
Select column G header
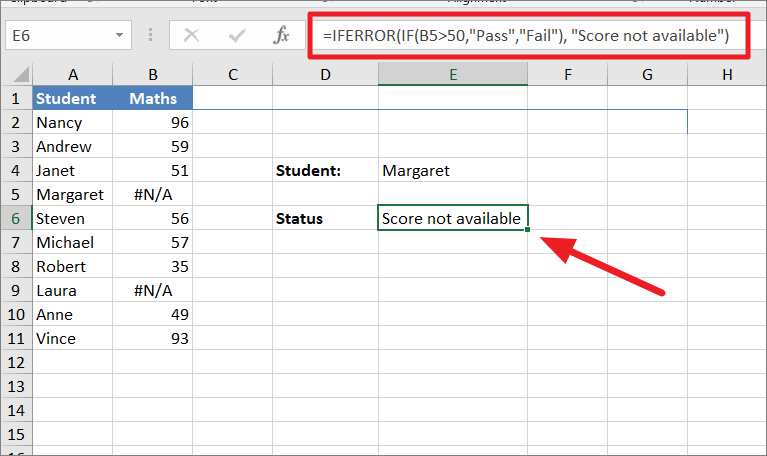[647, 75]
